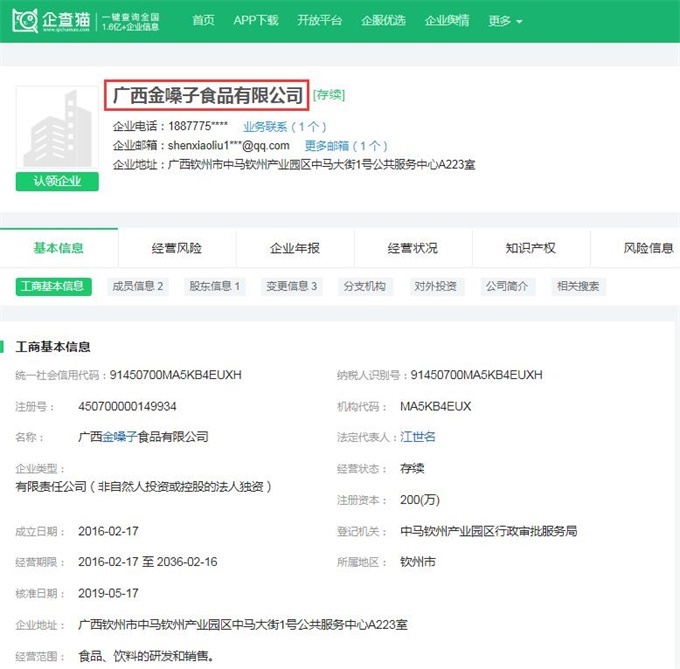The width and height of the screenshot is (680, 669).
Task: Open 业务联系 (1个) link
Action: pyautogui.click(x=285, y=127)
